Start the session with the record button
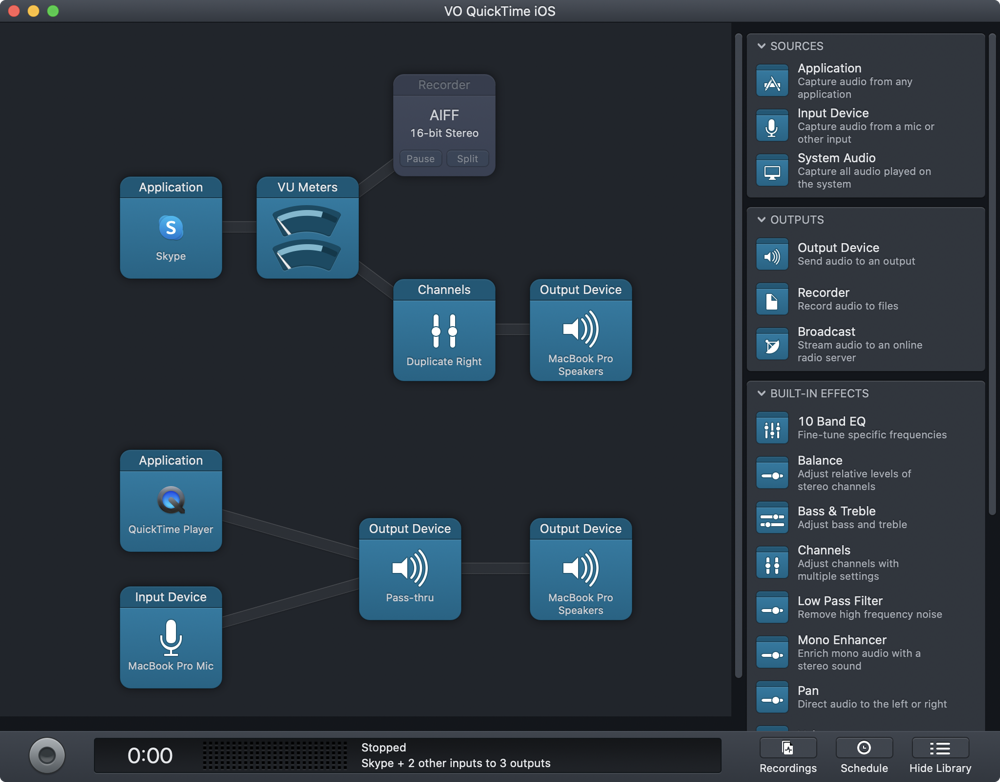Screen dimensions: 1000x782 tap(47, 754)
